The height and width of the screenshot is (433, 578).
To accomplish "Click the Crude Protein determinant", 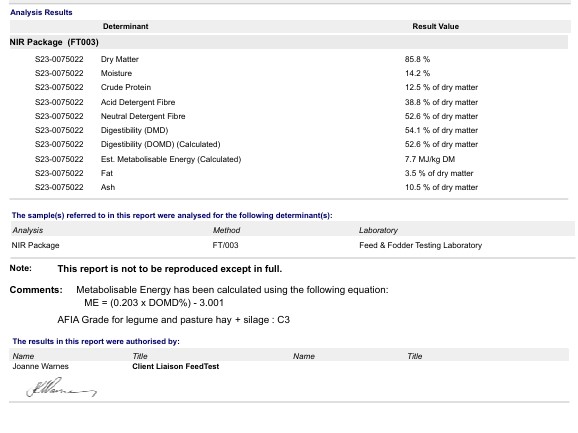I will pyautogui.click(x=126, y=87).
